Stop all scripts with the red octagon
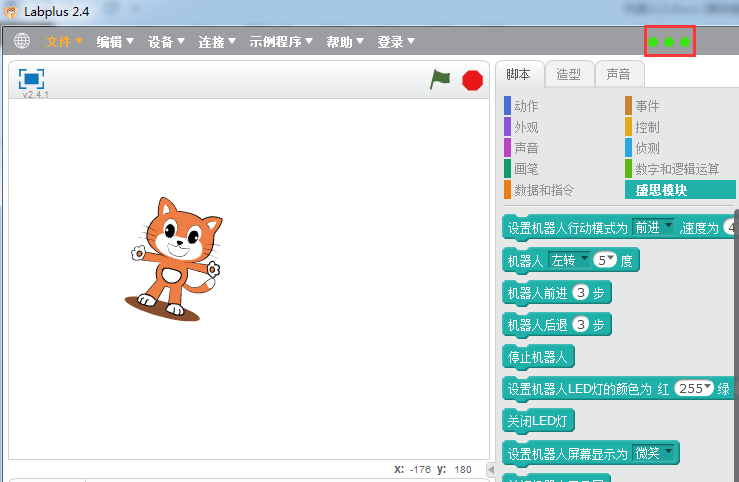This screenshot has height=482, width=739. click(472, 80)
